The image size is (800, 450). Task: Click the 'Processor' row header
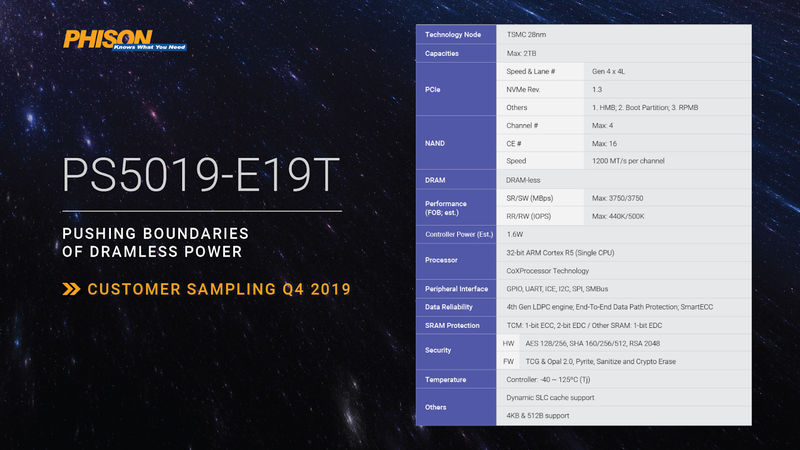tap(456, 260)
